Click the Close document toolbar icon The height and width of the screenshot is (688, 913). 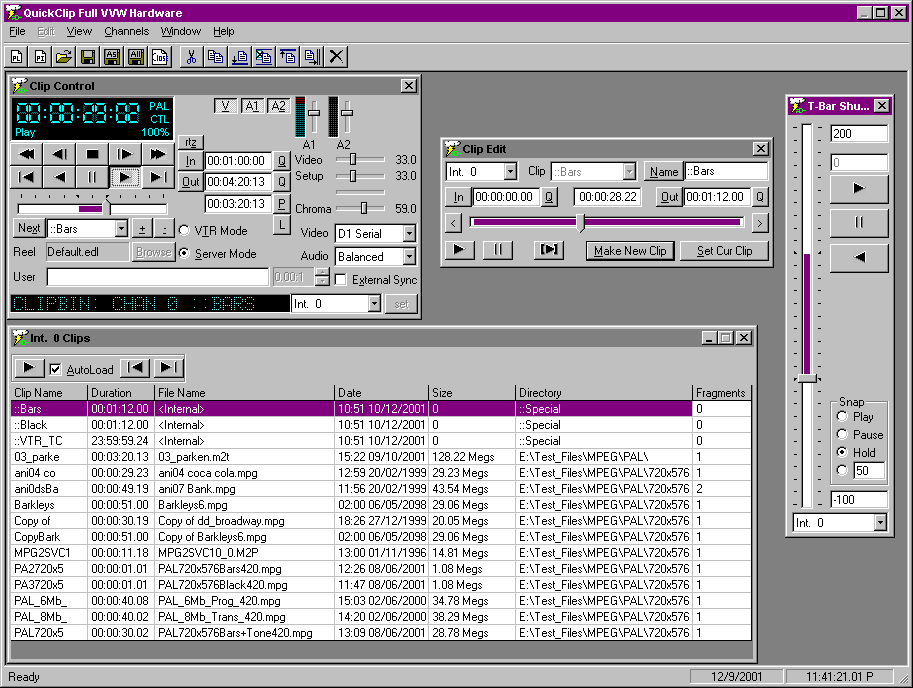click(160, 56)
